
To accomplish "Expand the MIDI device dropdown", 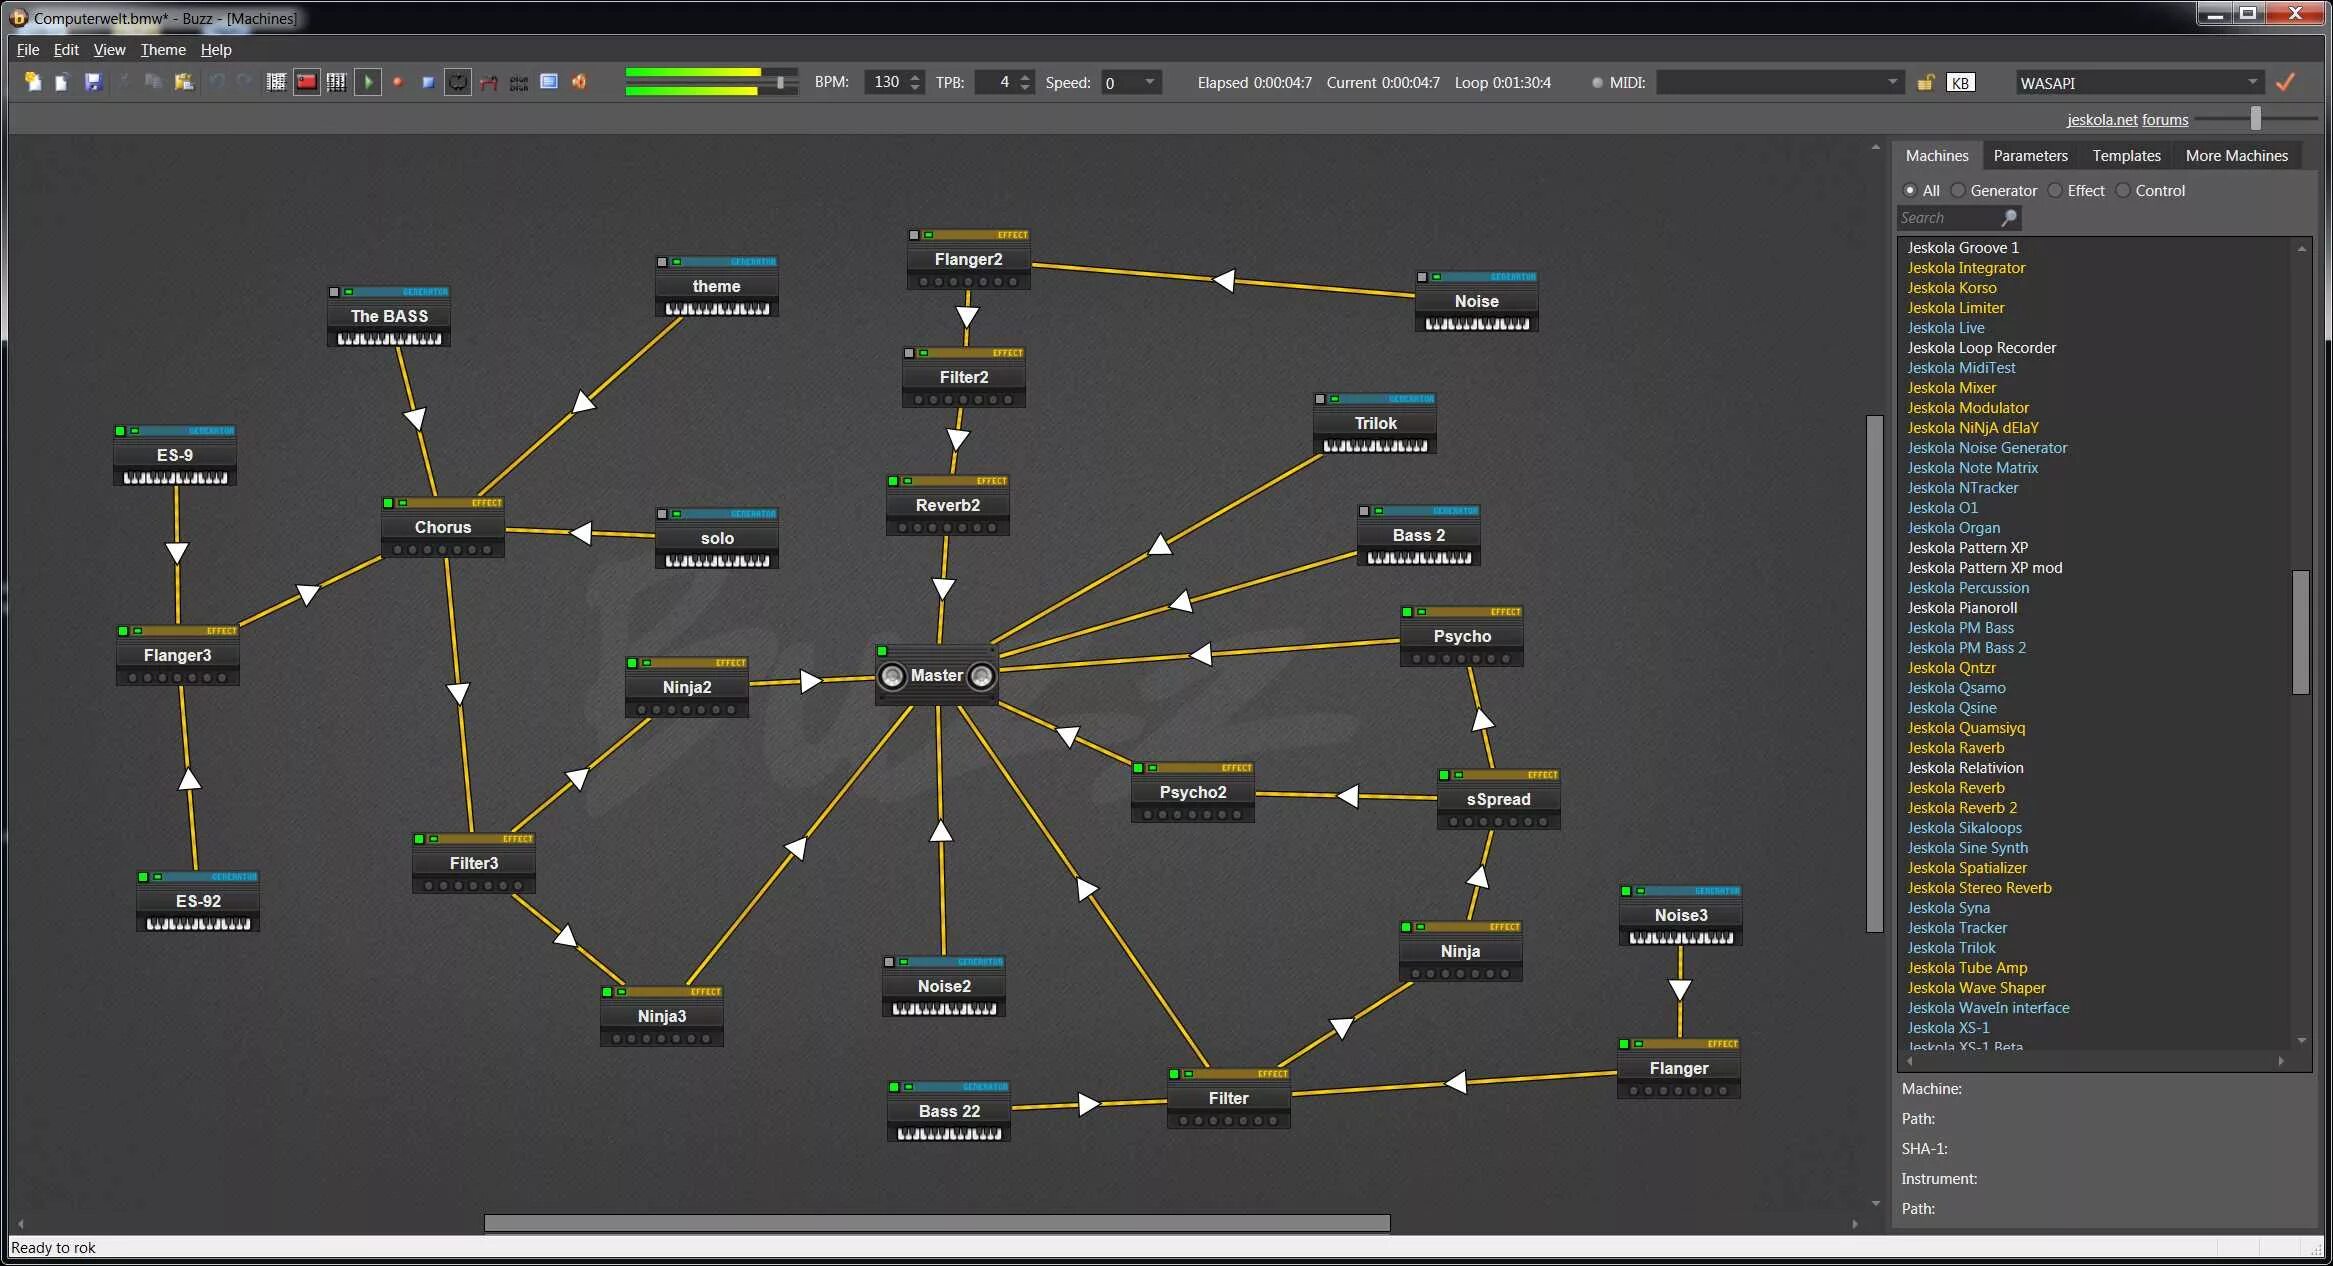I will 1892,82.
